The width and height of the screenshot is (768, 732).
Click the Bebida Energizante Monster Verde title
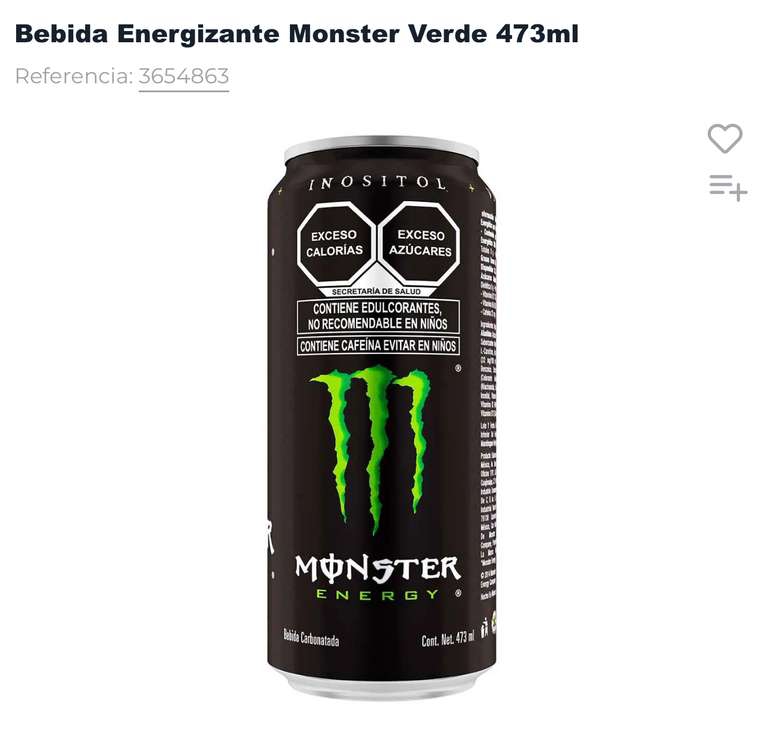tap(297, 34)
